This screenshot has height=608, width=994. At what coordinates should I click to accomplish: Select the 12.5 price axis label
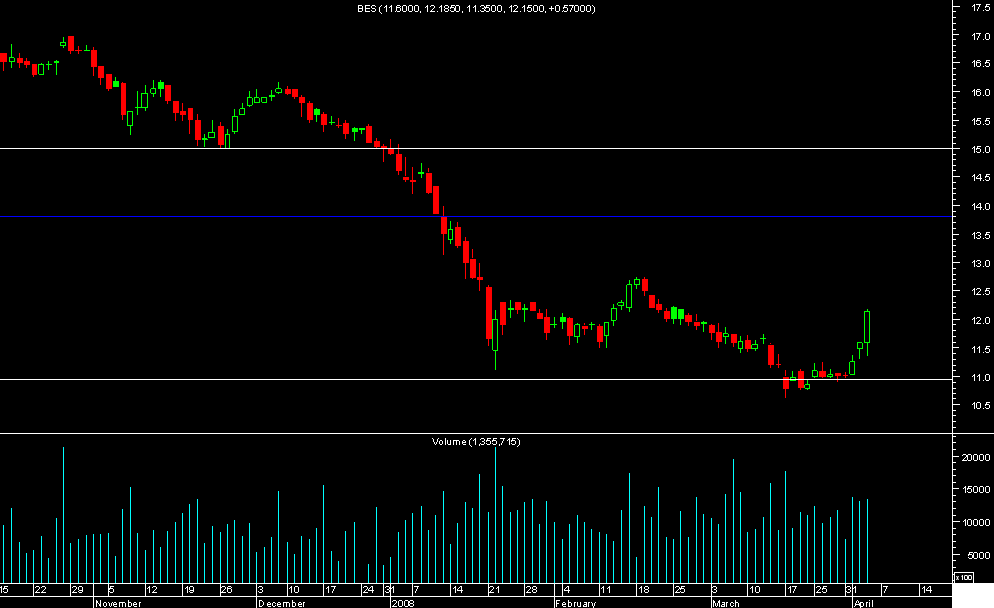981,292
